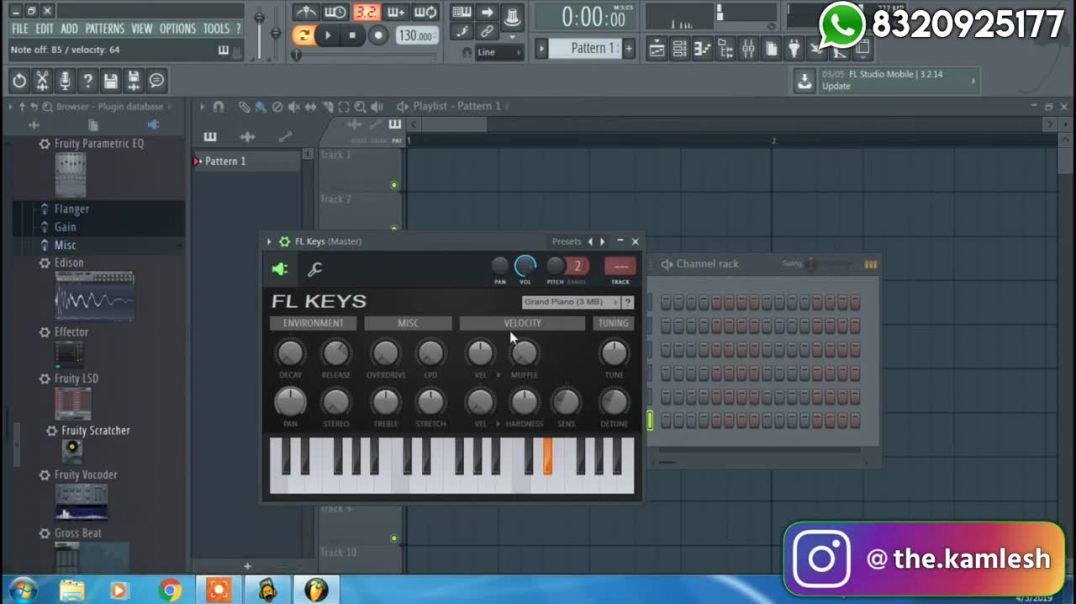Select Flanger preset in browser
The height and width of the screenshot is (604, 1076).
coord(71,209)
